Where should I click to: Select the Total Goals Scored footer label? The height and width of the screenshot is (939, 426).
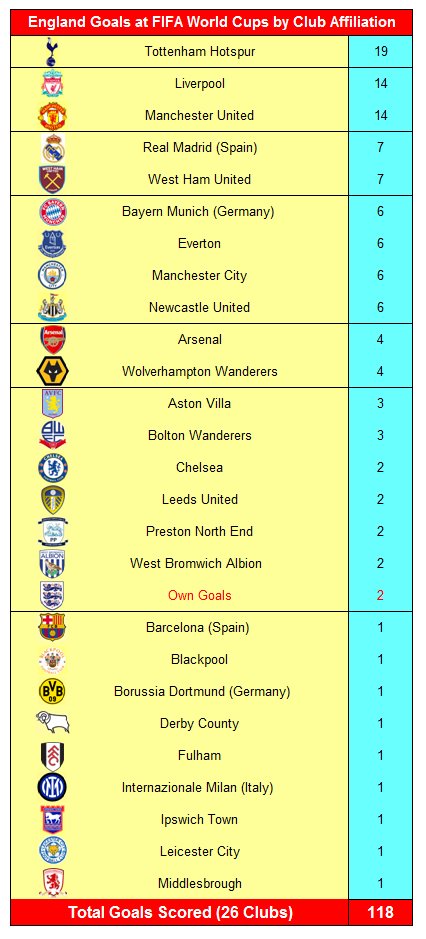(x=180, y=913)
